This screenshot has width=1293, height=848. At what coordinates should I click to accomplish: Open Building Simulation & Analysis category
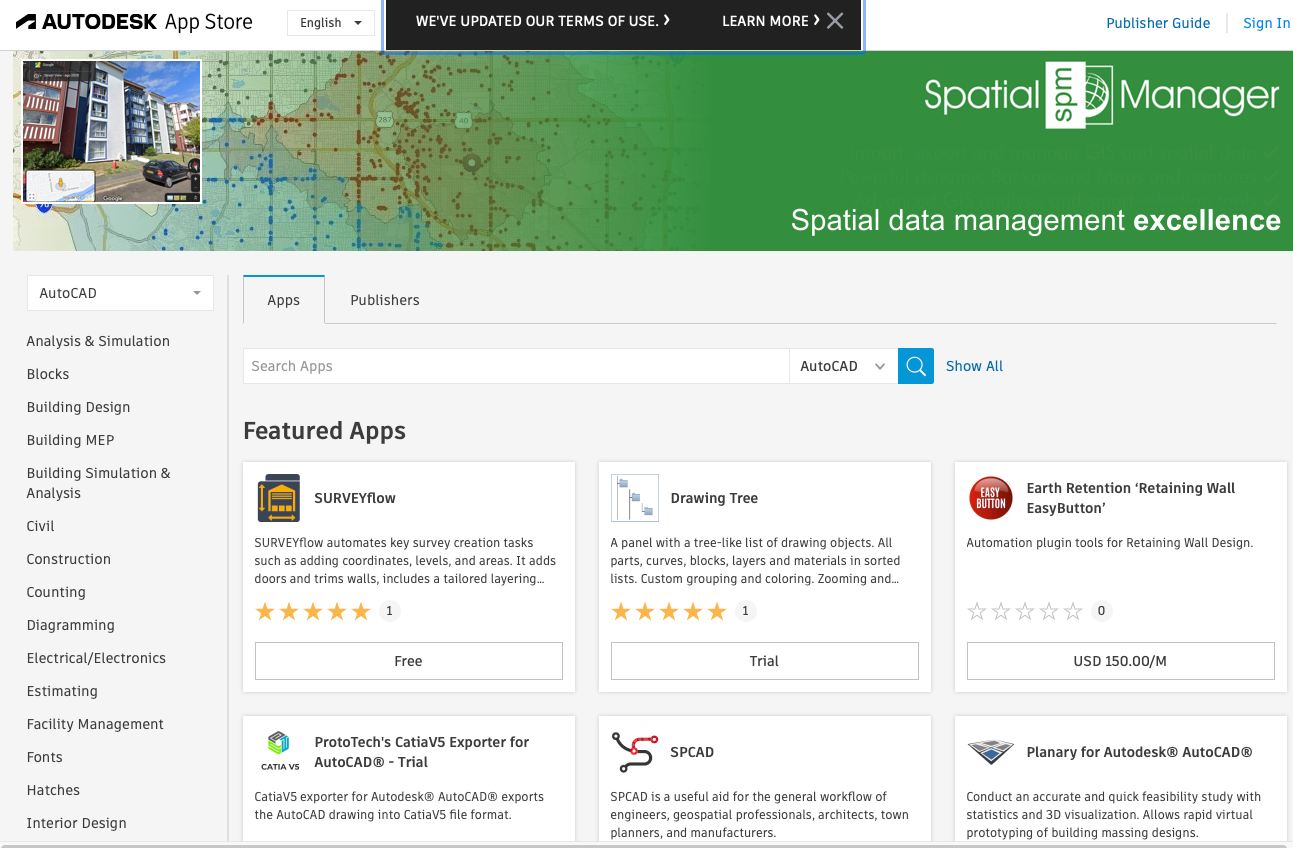99,483
